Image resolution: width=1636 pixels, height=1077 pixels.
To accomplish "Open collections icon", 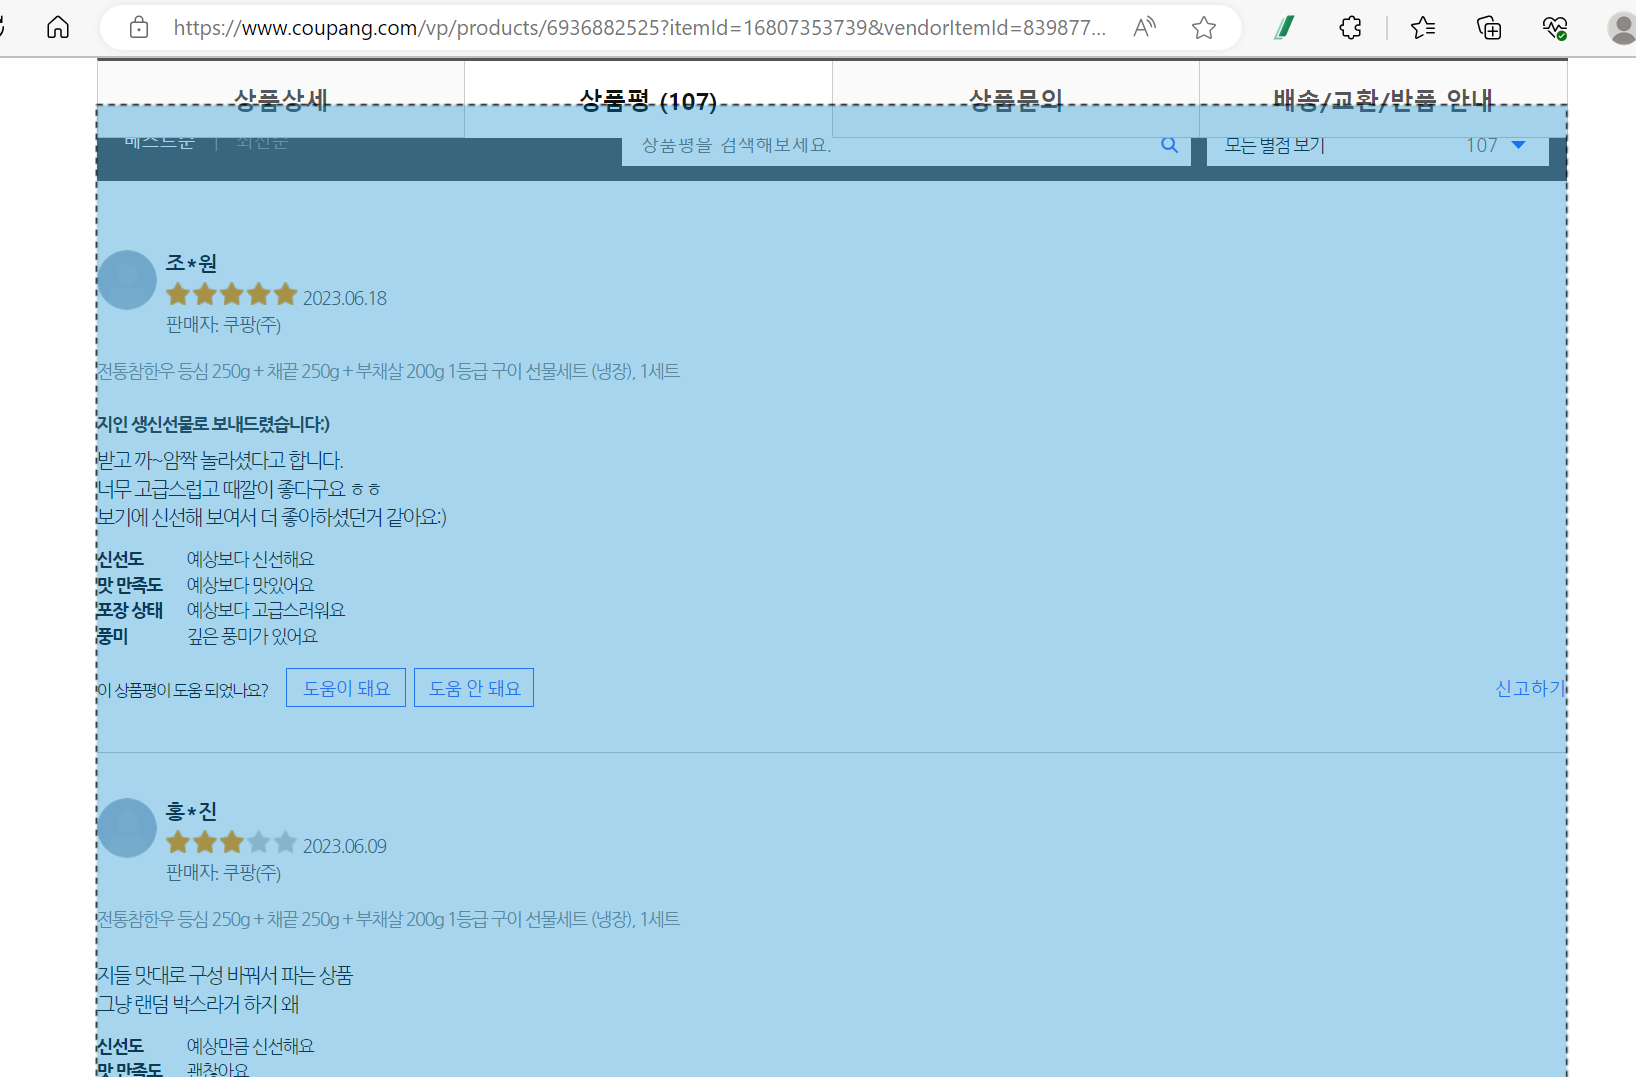I will 1489,27.
